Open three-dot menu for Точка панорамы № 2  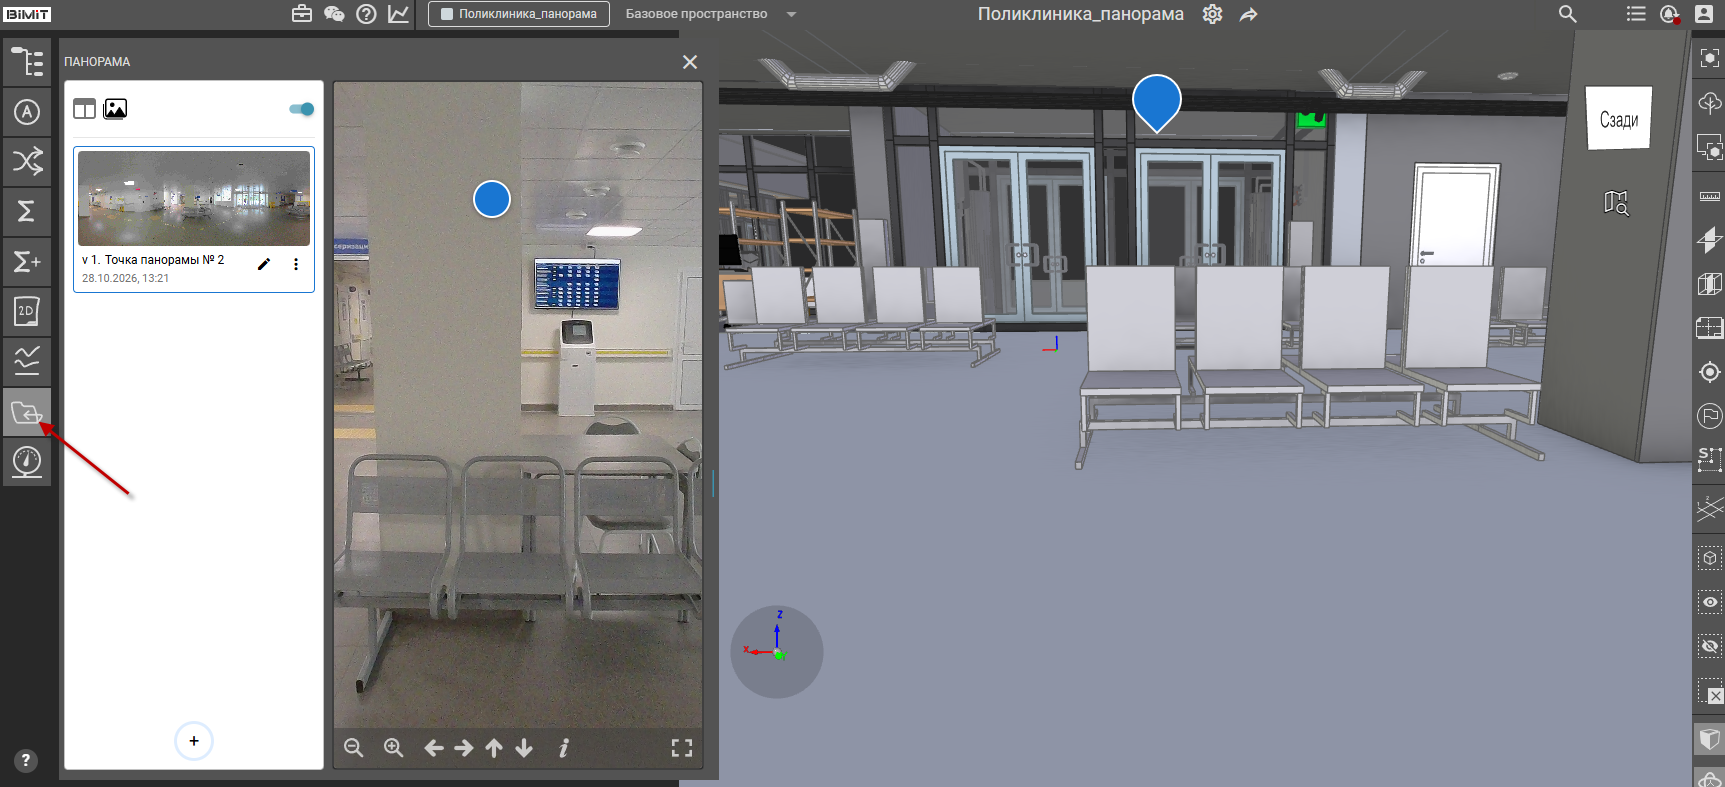click(x=296, y=264)
